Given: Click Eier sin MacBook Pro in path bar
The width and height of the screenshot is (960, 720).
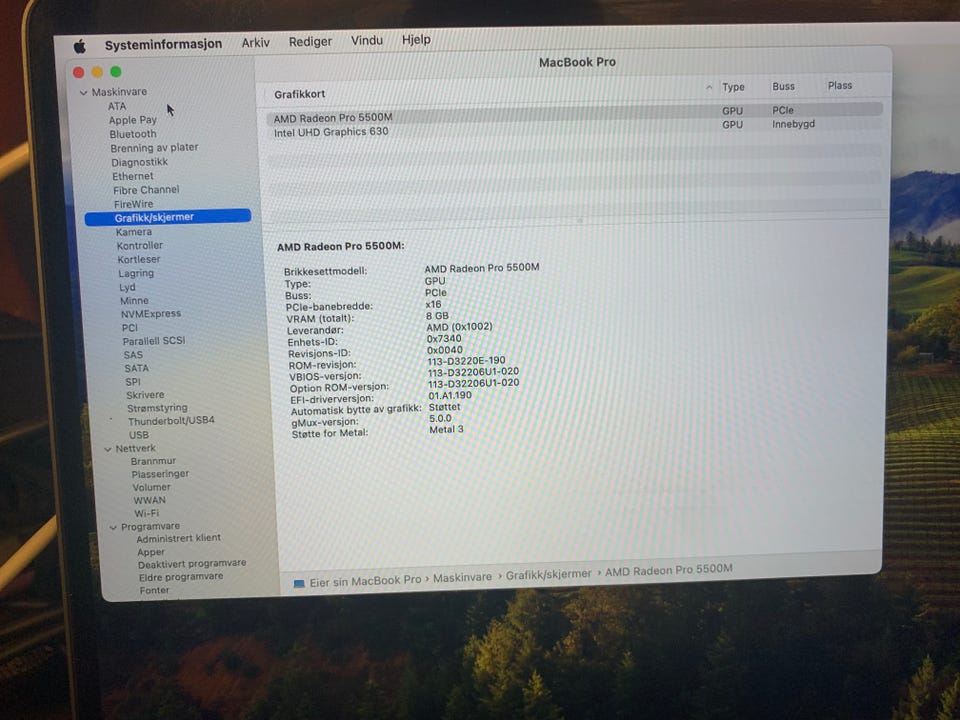Looking at the screenshot, I should pyautogui.click(x=366, y=581).
